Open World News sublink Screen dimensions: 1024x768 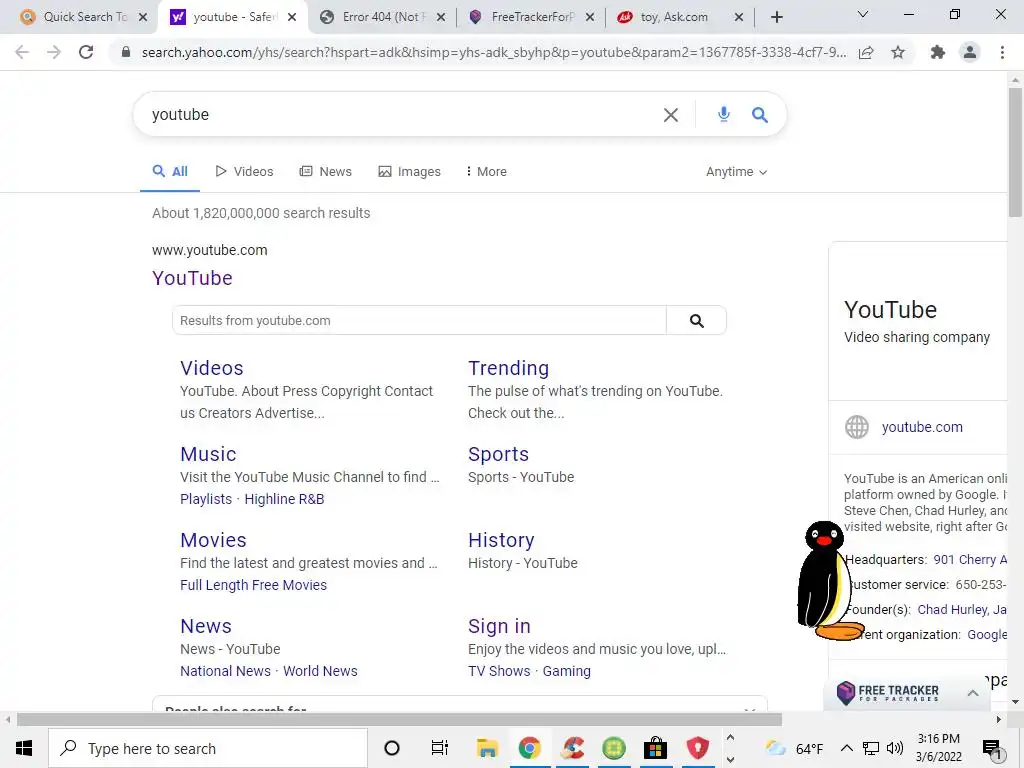coord(320,671)
